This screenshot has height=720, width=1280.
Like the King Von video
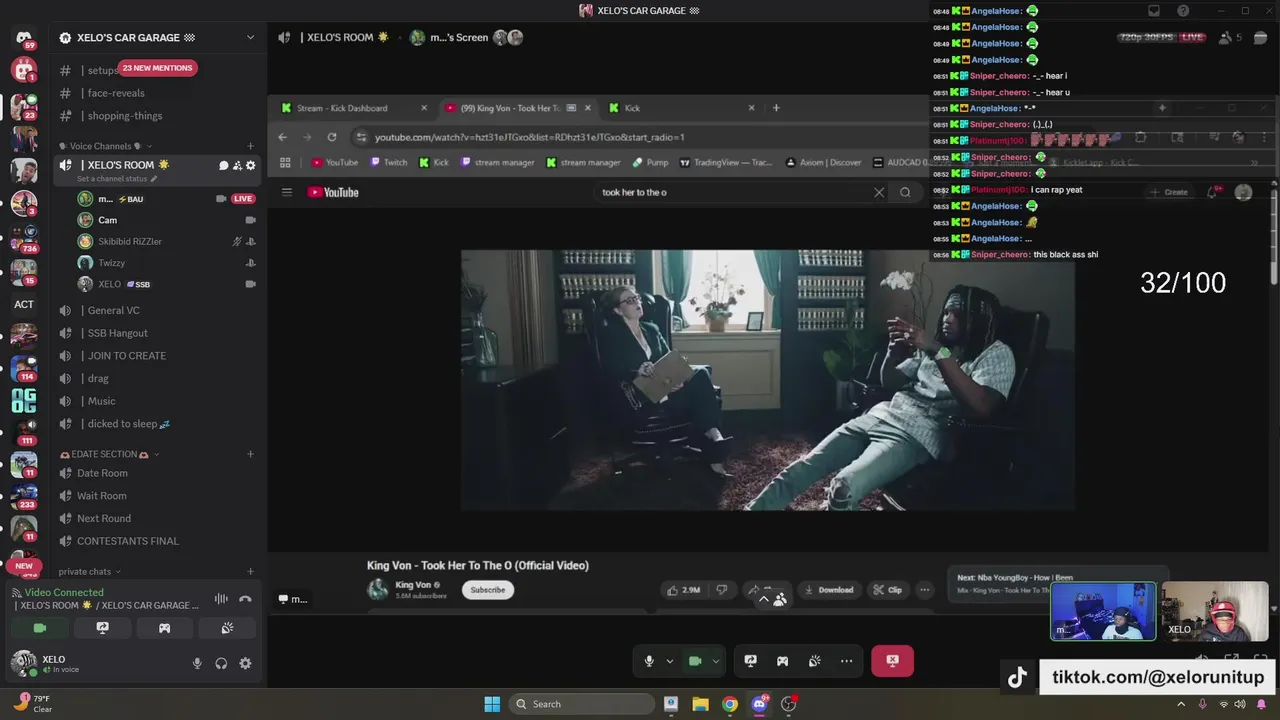click(684, 590)
